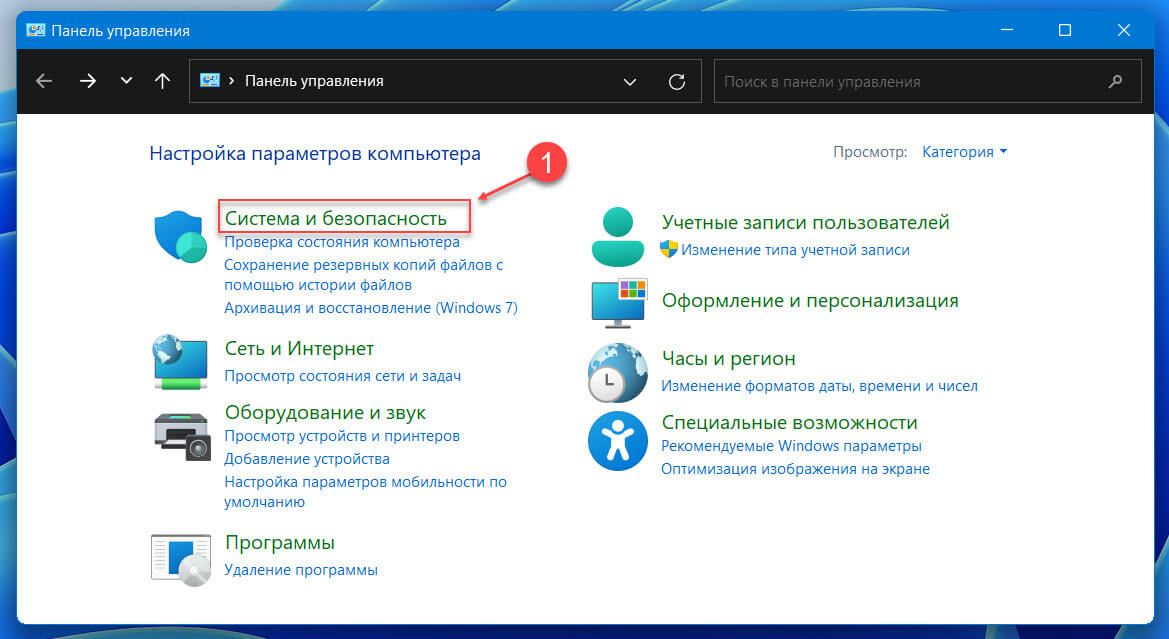
Task: Open Проверка состояния компьютера link
Action: click(342, 242)
